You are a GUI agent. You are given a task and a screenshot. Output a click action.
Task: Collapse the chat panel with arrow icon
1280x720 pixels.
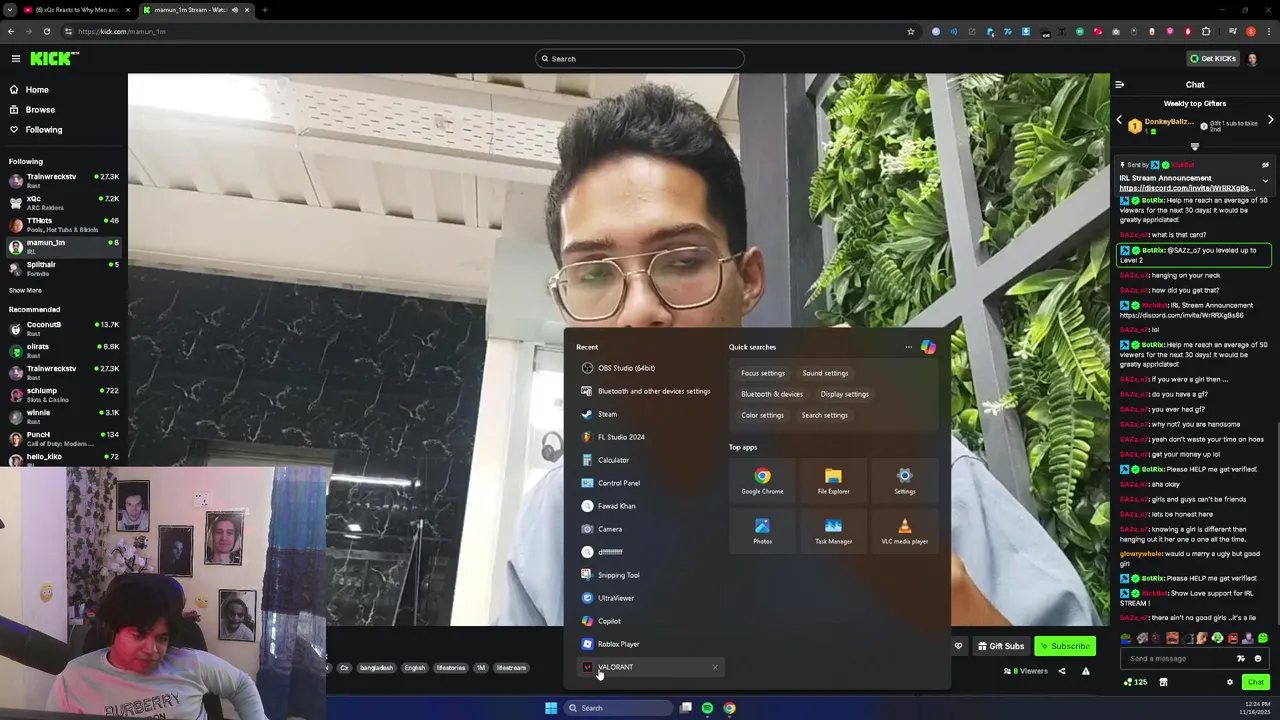(x=1120, y=85)
